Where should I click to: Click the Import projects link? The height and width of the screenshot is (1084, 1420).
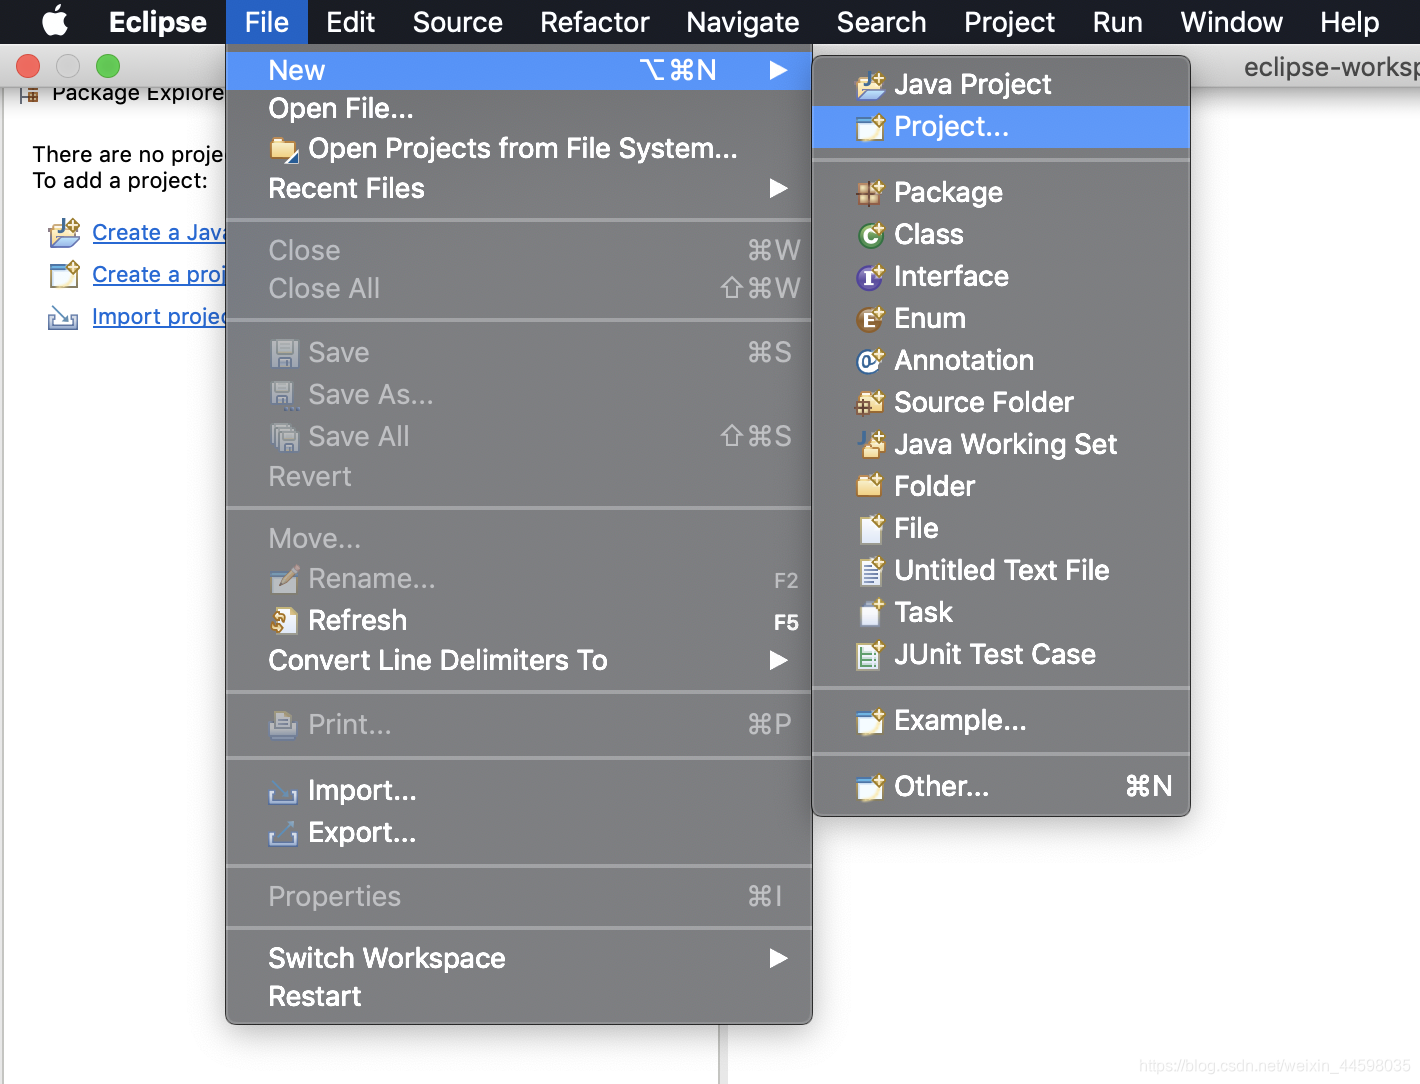pyautogui.click(x=159, y=317)
